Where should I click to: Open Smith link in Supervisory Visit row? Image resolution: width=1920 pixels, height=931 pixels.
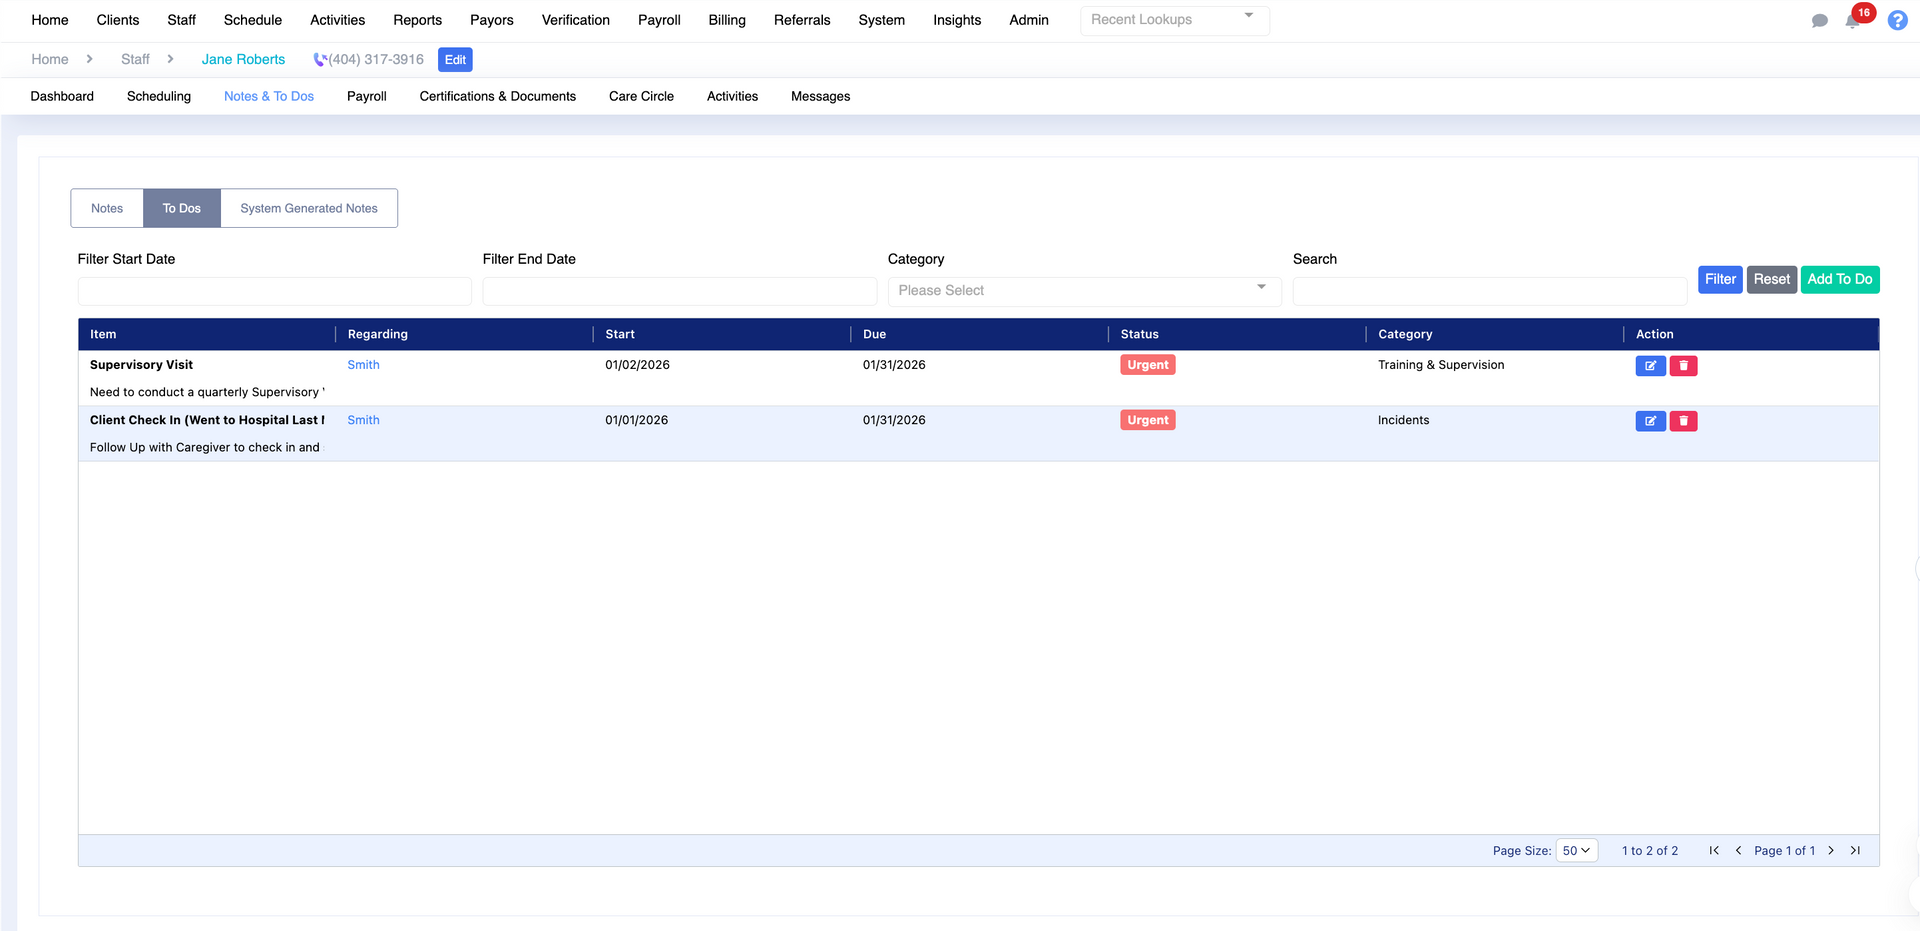coord(363,365)
